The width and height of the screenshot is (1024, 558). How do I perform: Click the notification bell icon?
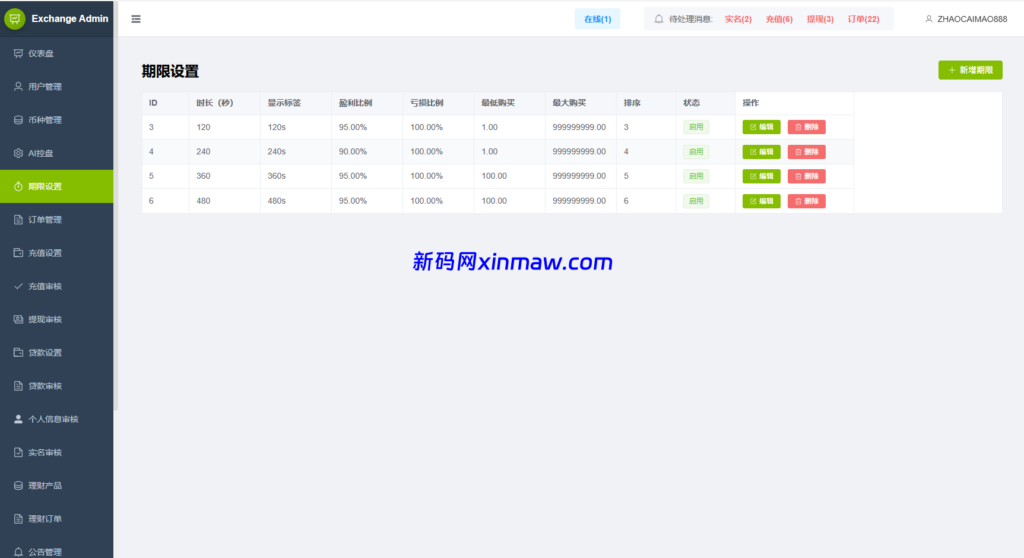tap(658, 19)
